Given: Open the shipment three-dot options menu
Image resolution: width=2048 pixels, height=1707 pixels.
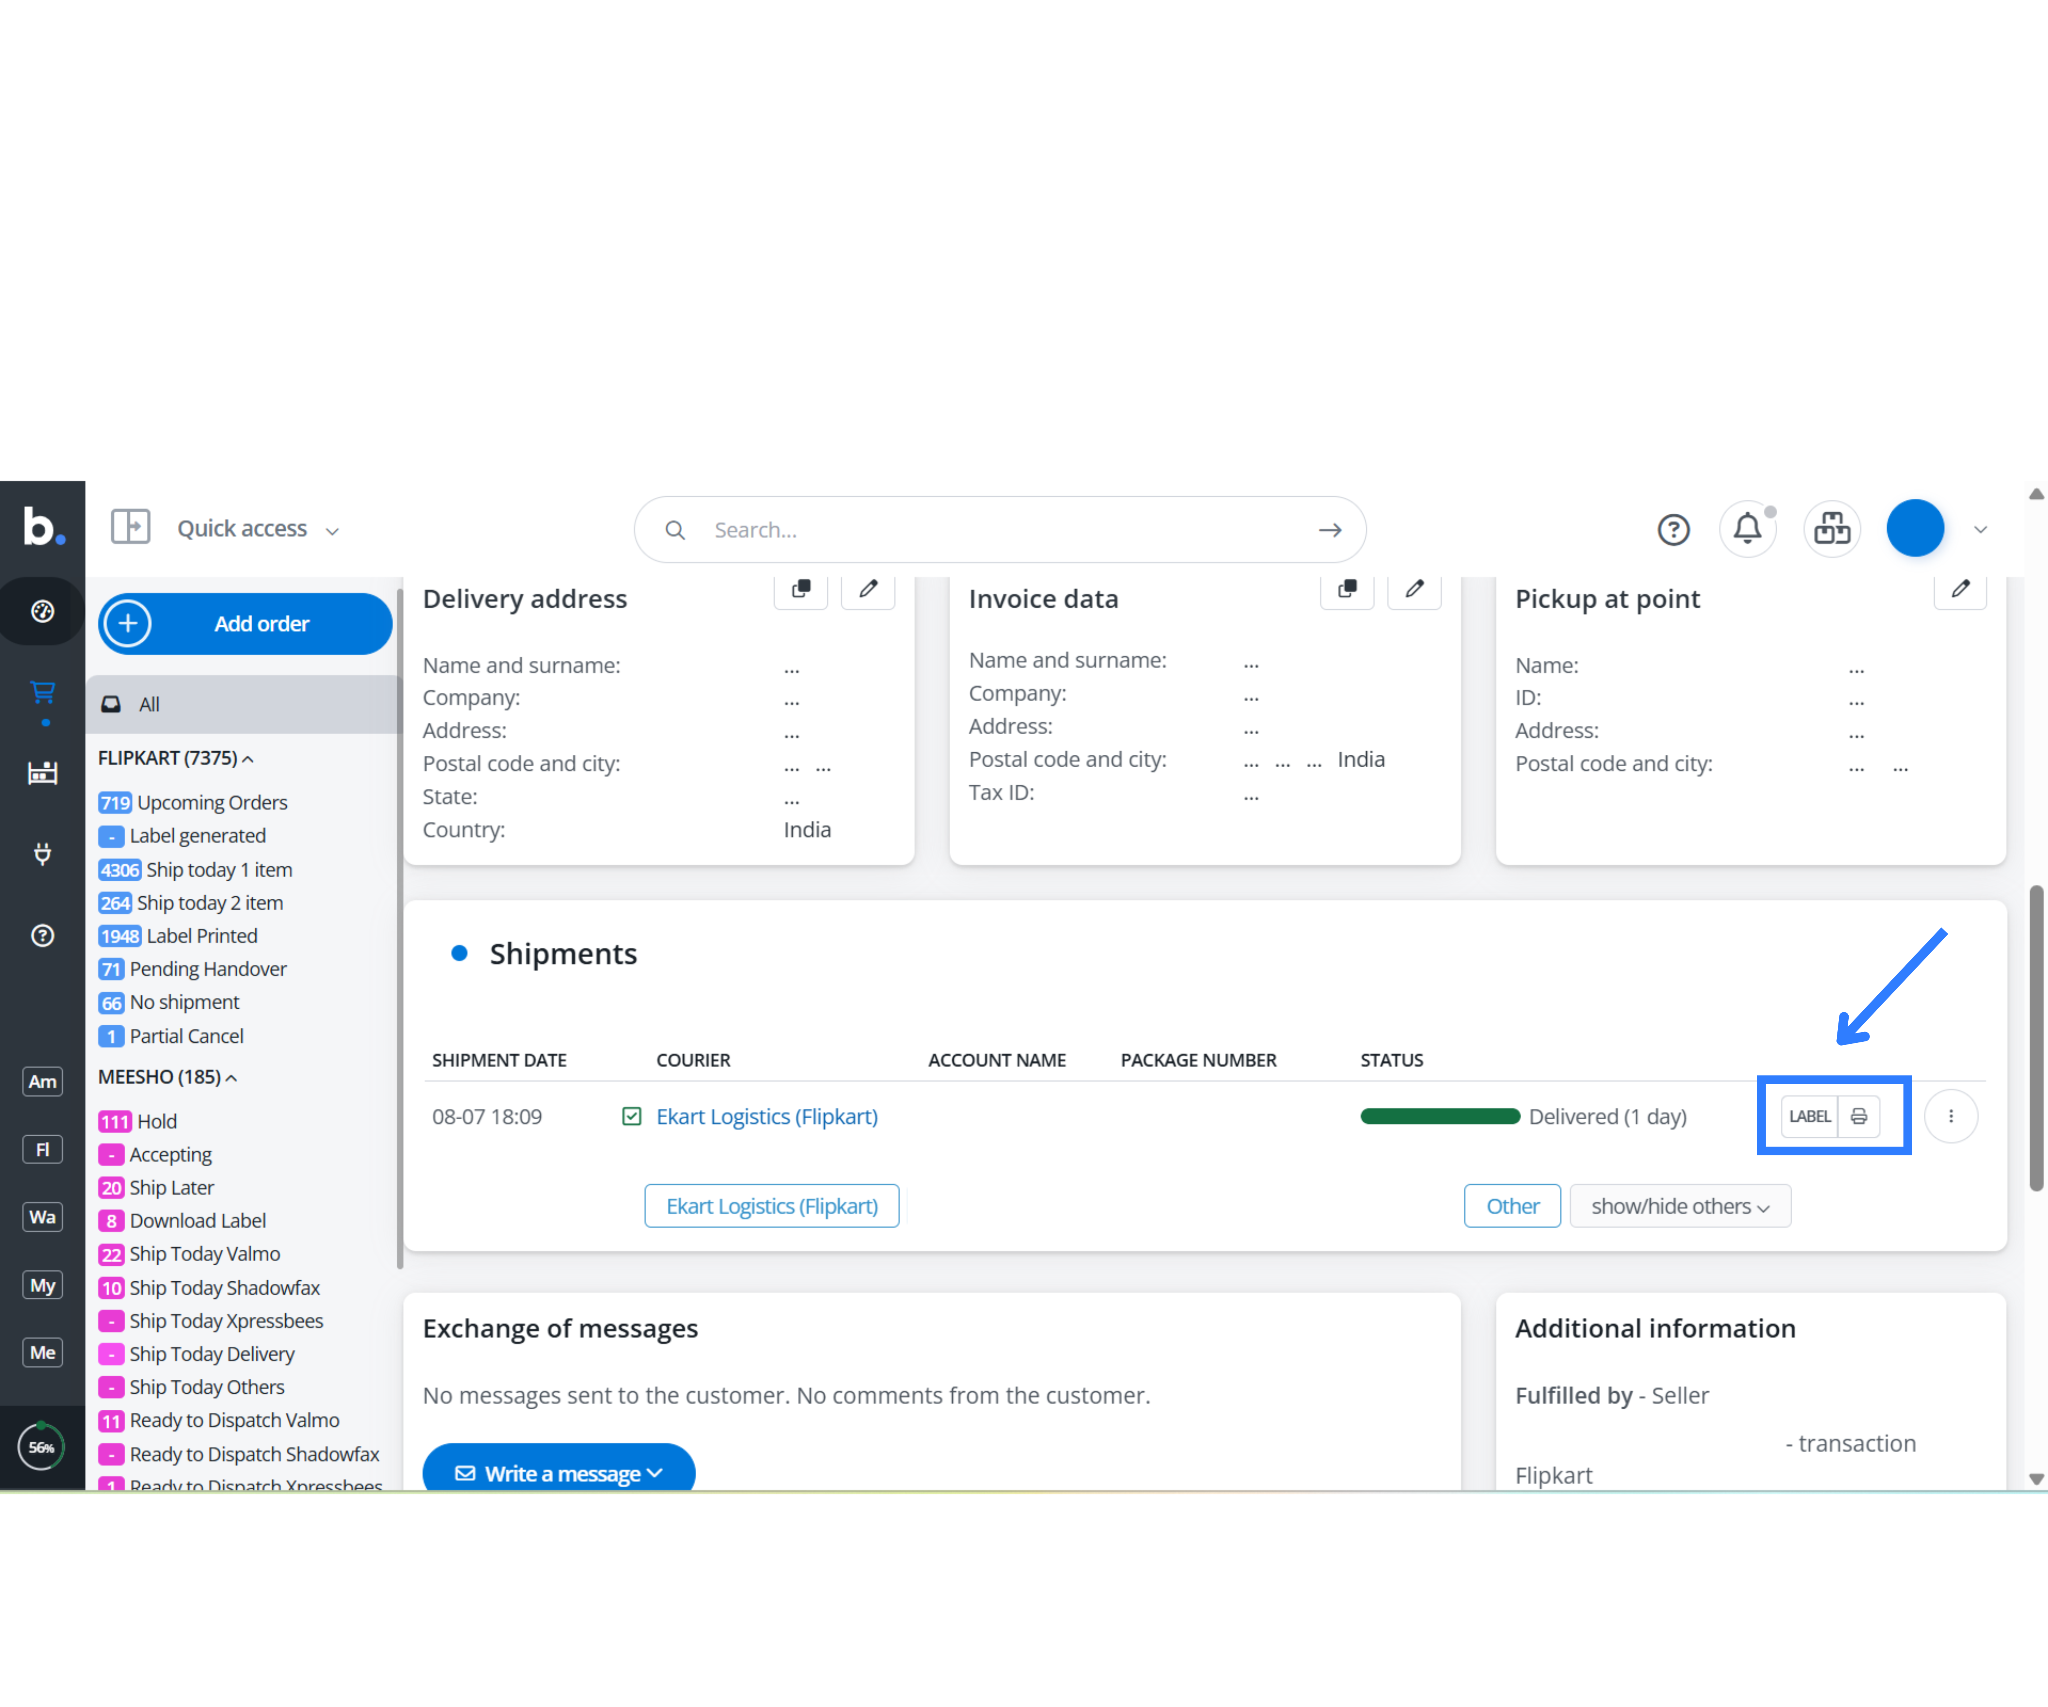Looking at the screenshot, I should [1950, 1116].
